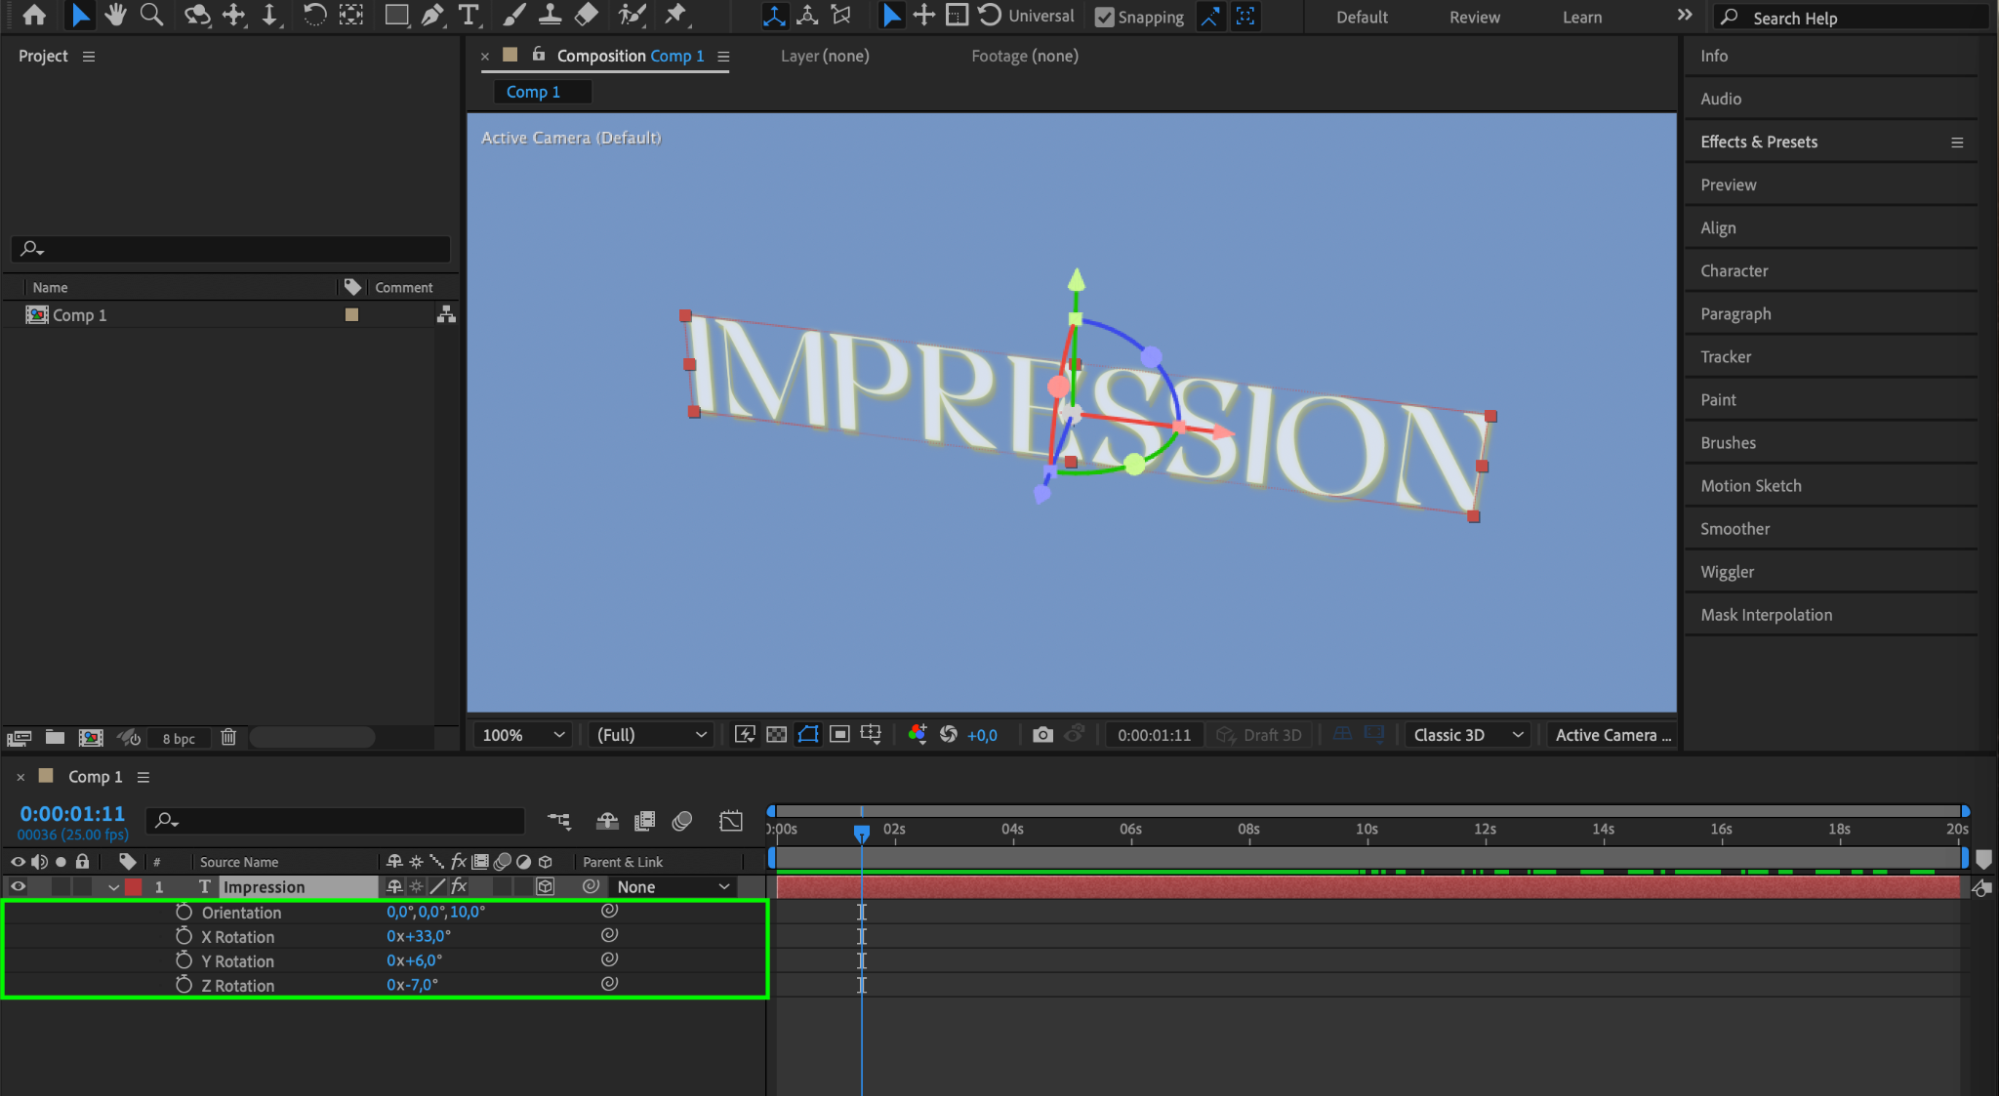Image resolution: width=1999 pixels, height=1097 pixels.
Task: Click the Home icon
Action: (x=34, y=15)
